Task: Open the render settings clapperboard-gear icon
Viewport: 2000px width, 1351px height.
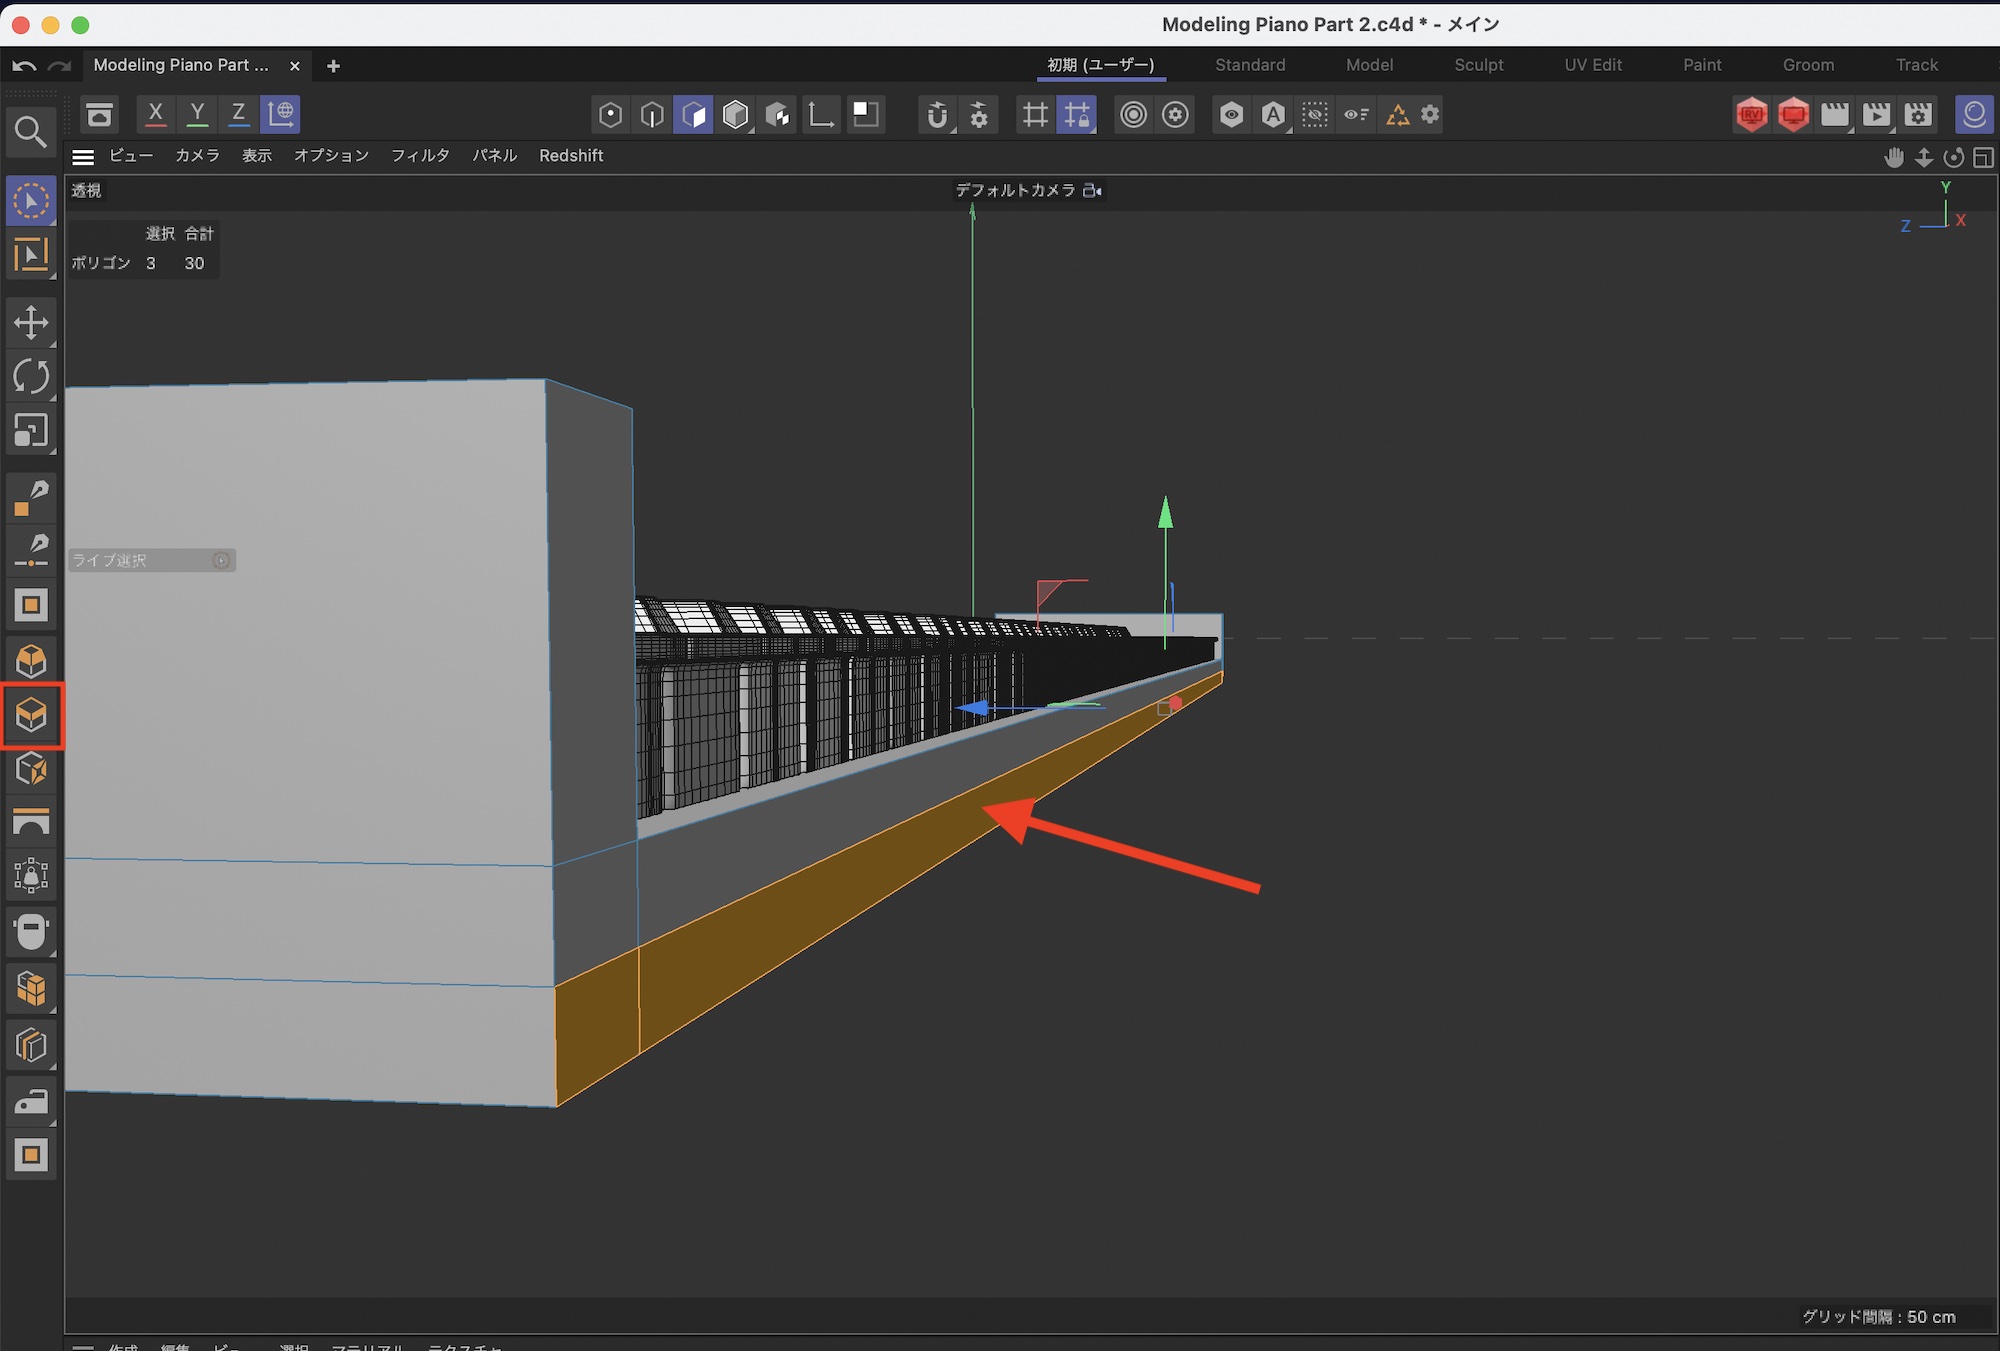Action: (1918, 114)
